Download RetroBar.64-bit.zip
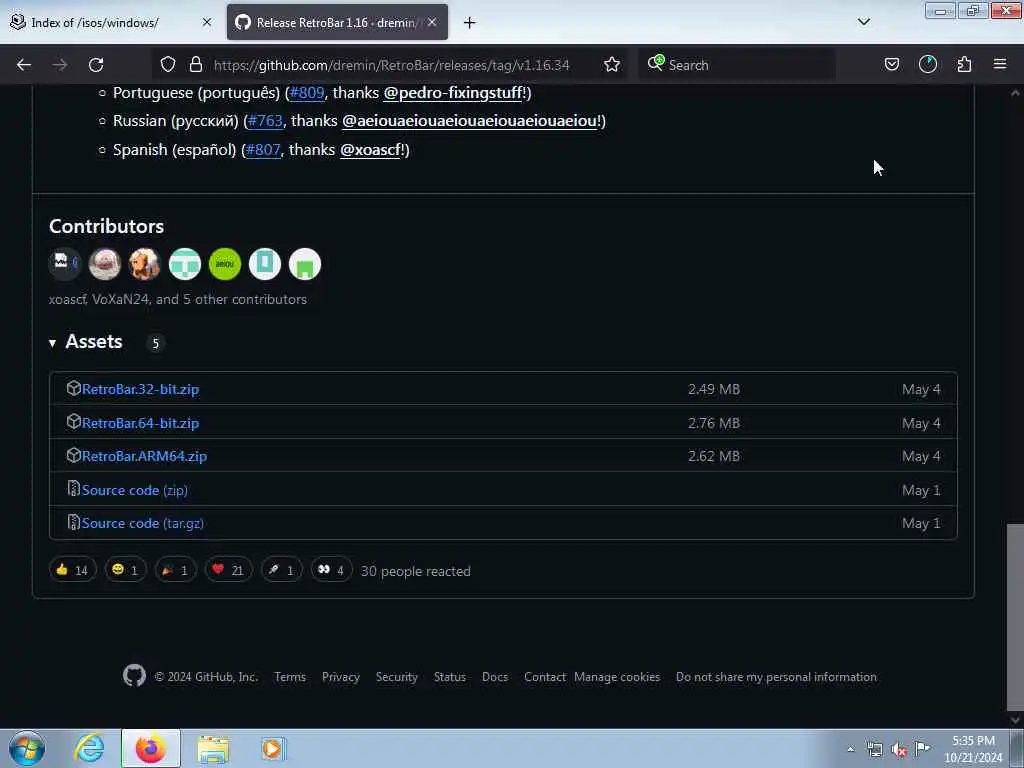Screen dimensions: 1024x768 140,423
